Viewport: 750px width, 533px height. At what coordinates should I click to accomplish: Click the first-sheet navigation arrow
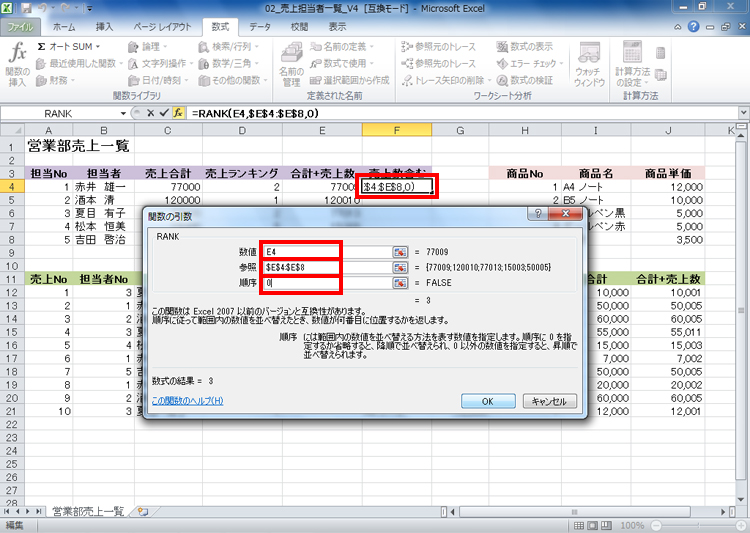[7, 511]
